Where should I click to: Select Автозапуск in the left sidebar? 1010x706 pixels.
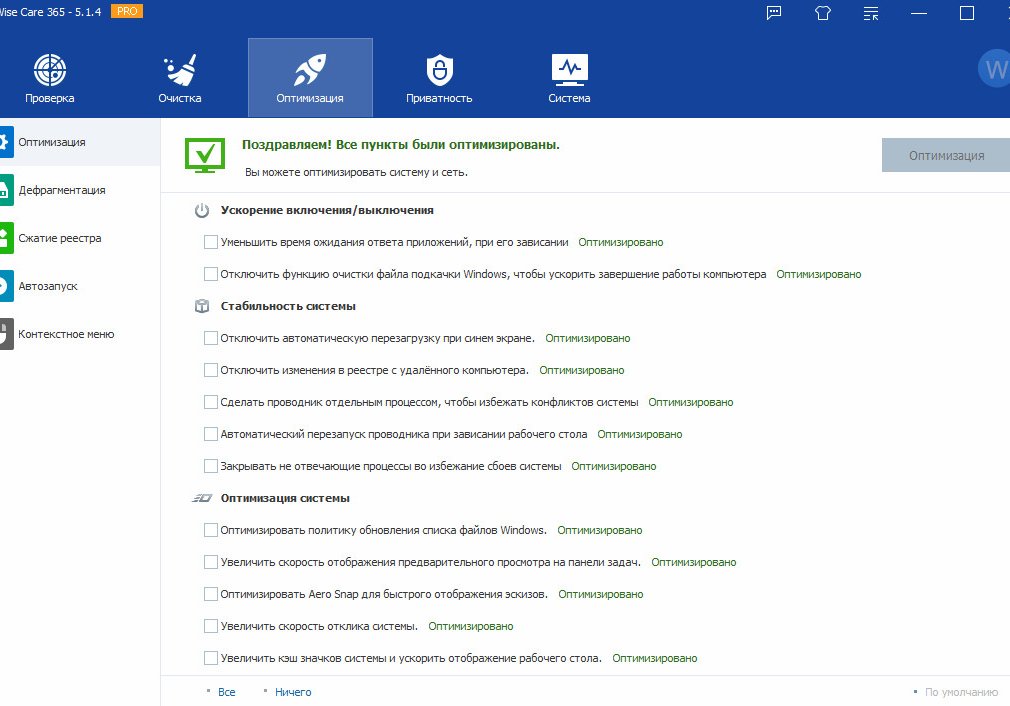80,286
